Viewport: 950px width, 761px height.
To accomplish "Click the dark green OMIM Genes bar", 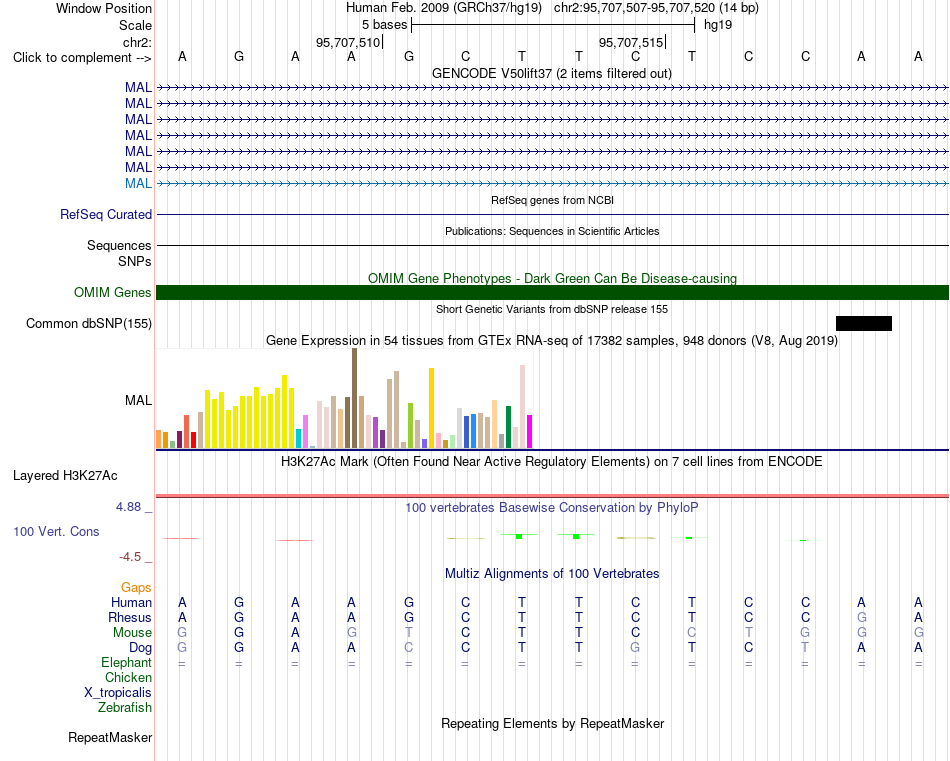I will [x=552, y=293].
